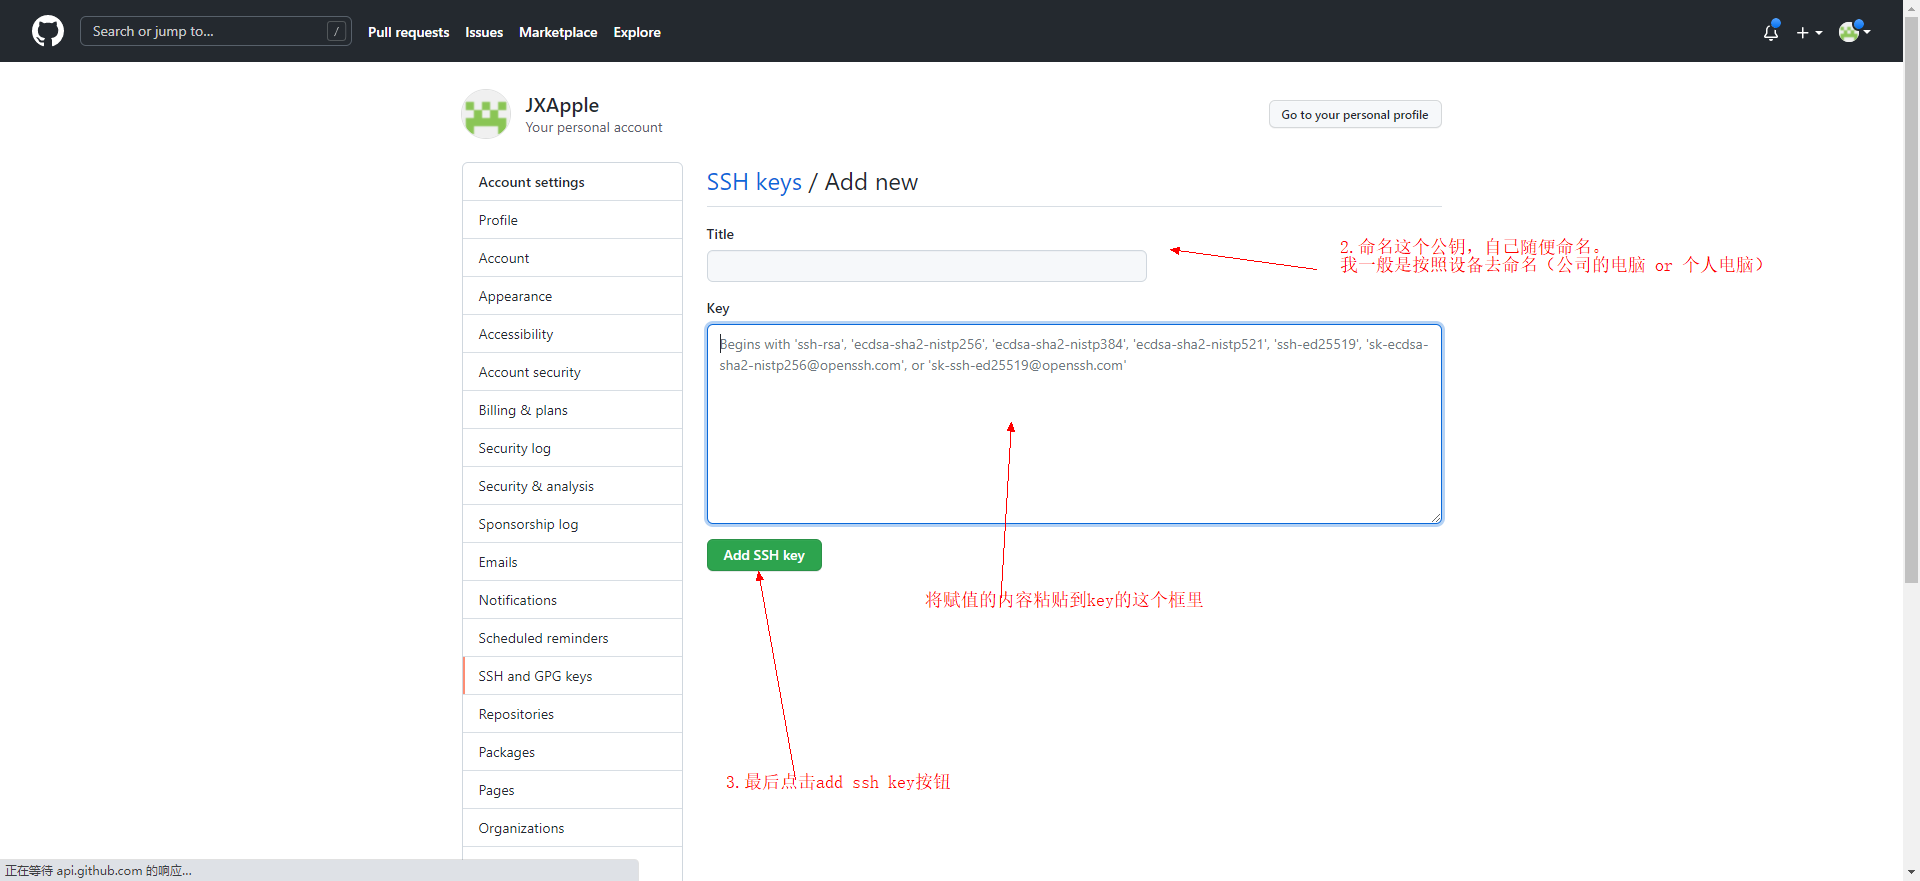Open Pages settings in sidebar

[572, 790]
